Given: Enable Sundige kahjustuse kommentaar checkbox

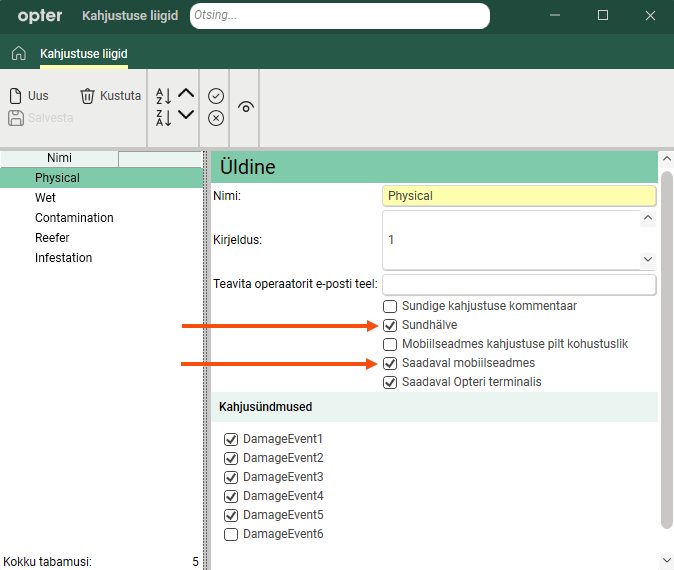Looking at the screenshot, I should [390, 306].
